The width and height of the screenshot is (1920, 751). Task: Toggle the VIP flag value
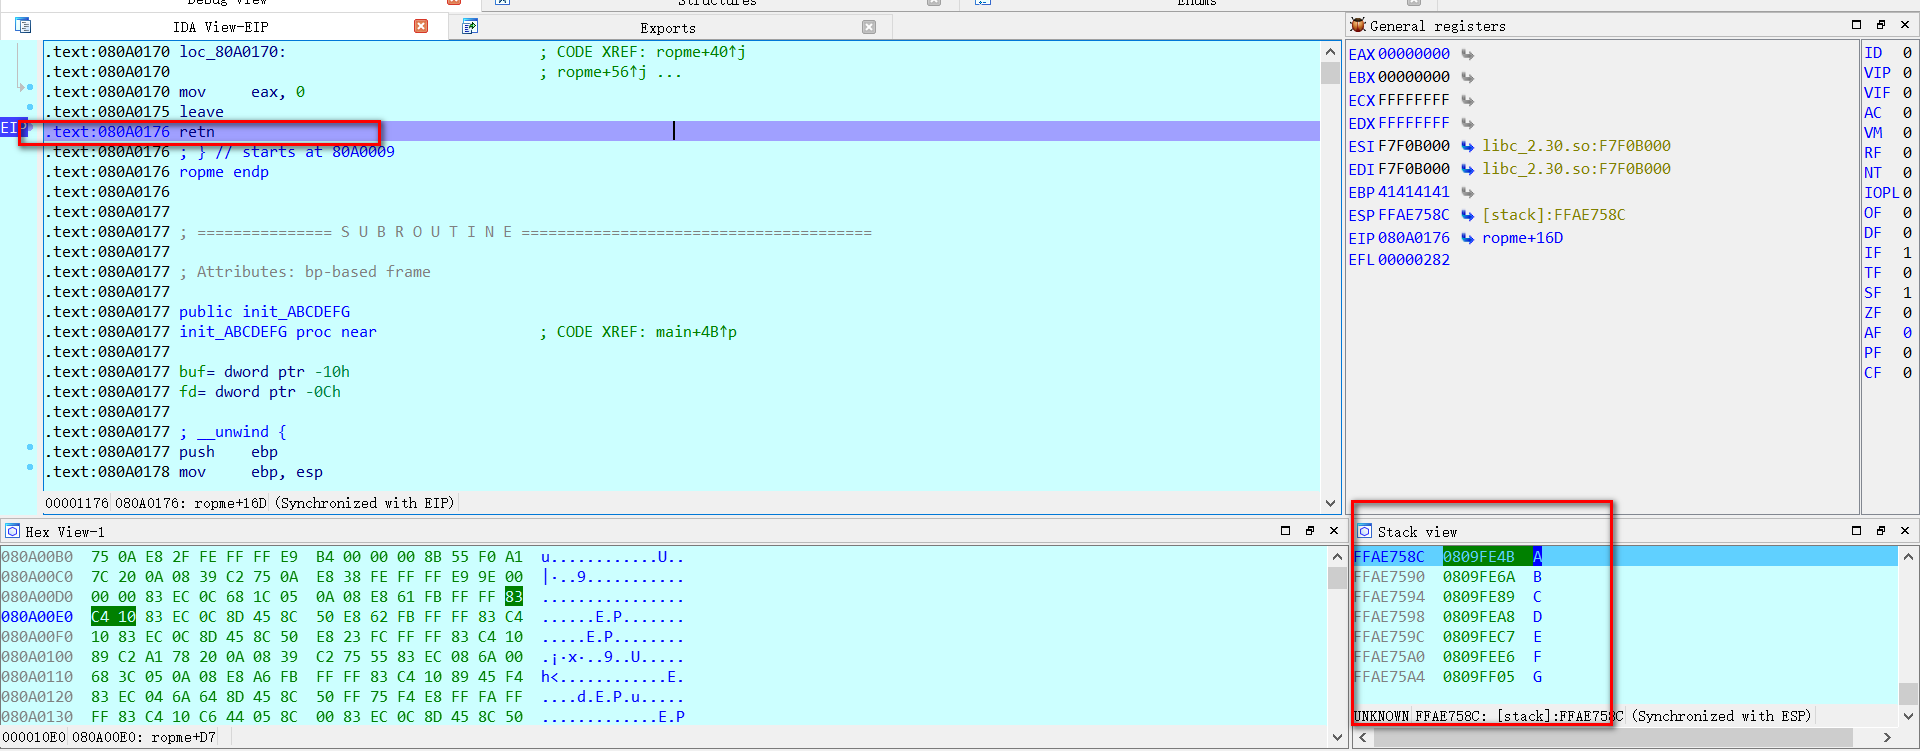pos(1907,73)
